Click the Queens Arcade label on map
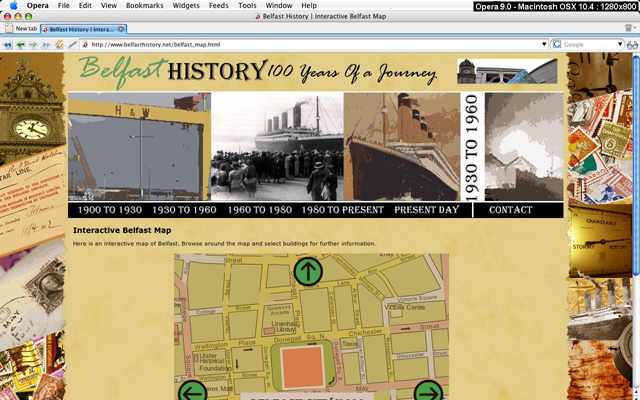 coord(280,310)
